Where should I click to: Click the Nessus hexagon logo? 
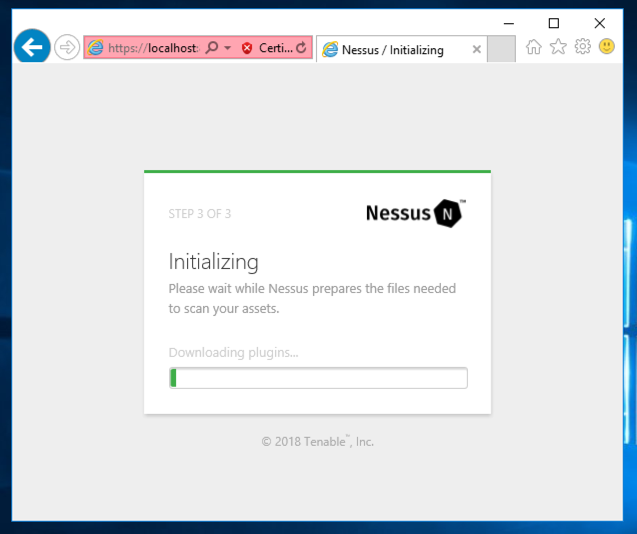[448, 213]
